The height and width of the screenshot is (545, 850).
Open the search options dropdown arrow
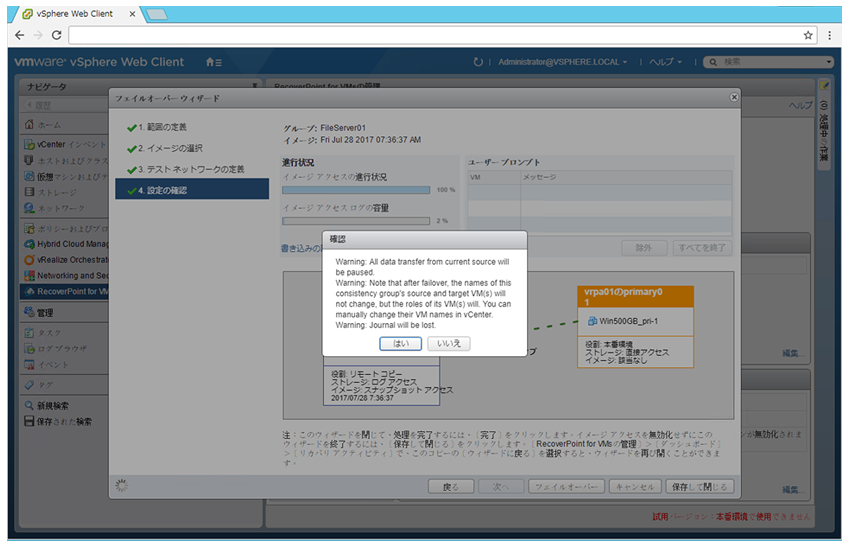click(x=828, y=62)
